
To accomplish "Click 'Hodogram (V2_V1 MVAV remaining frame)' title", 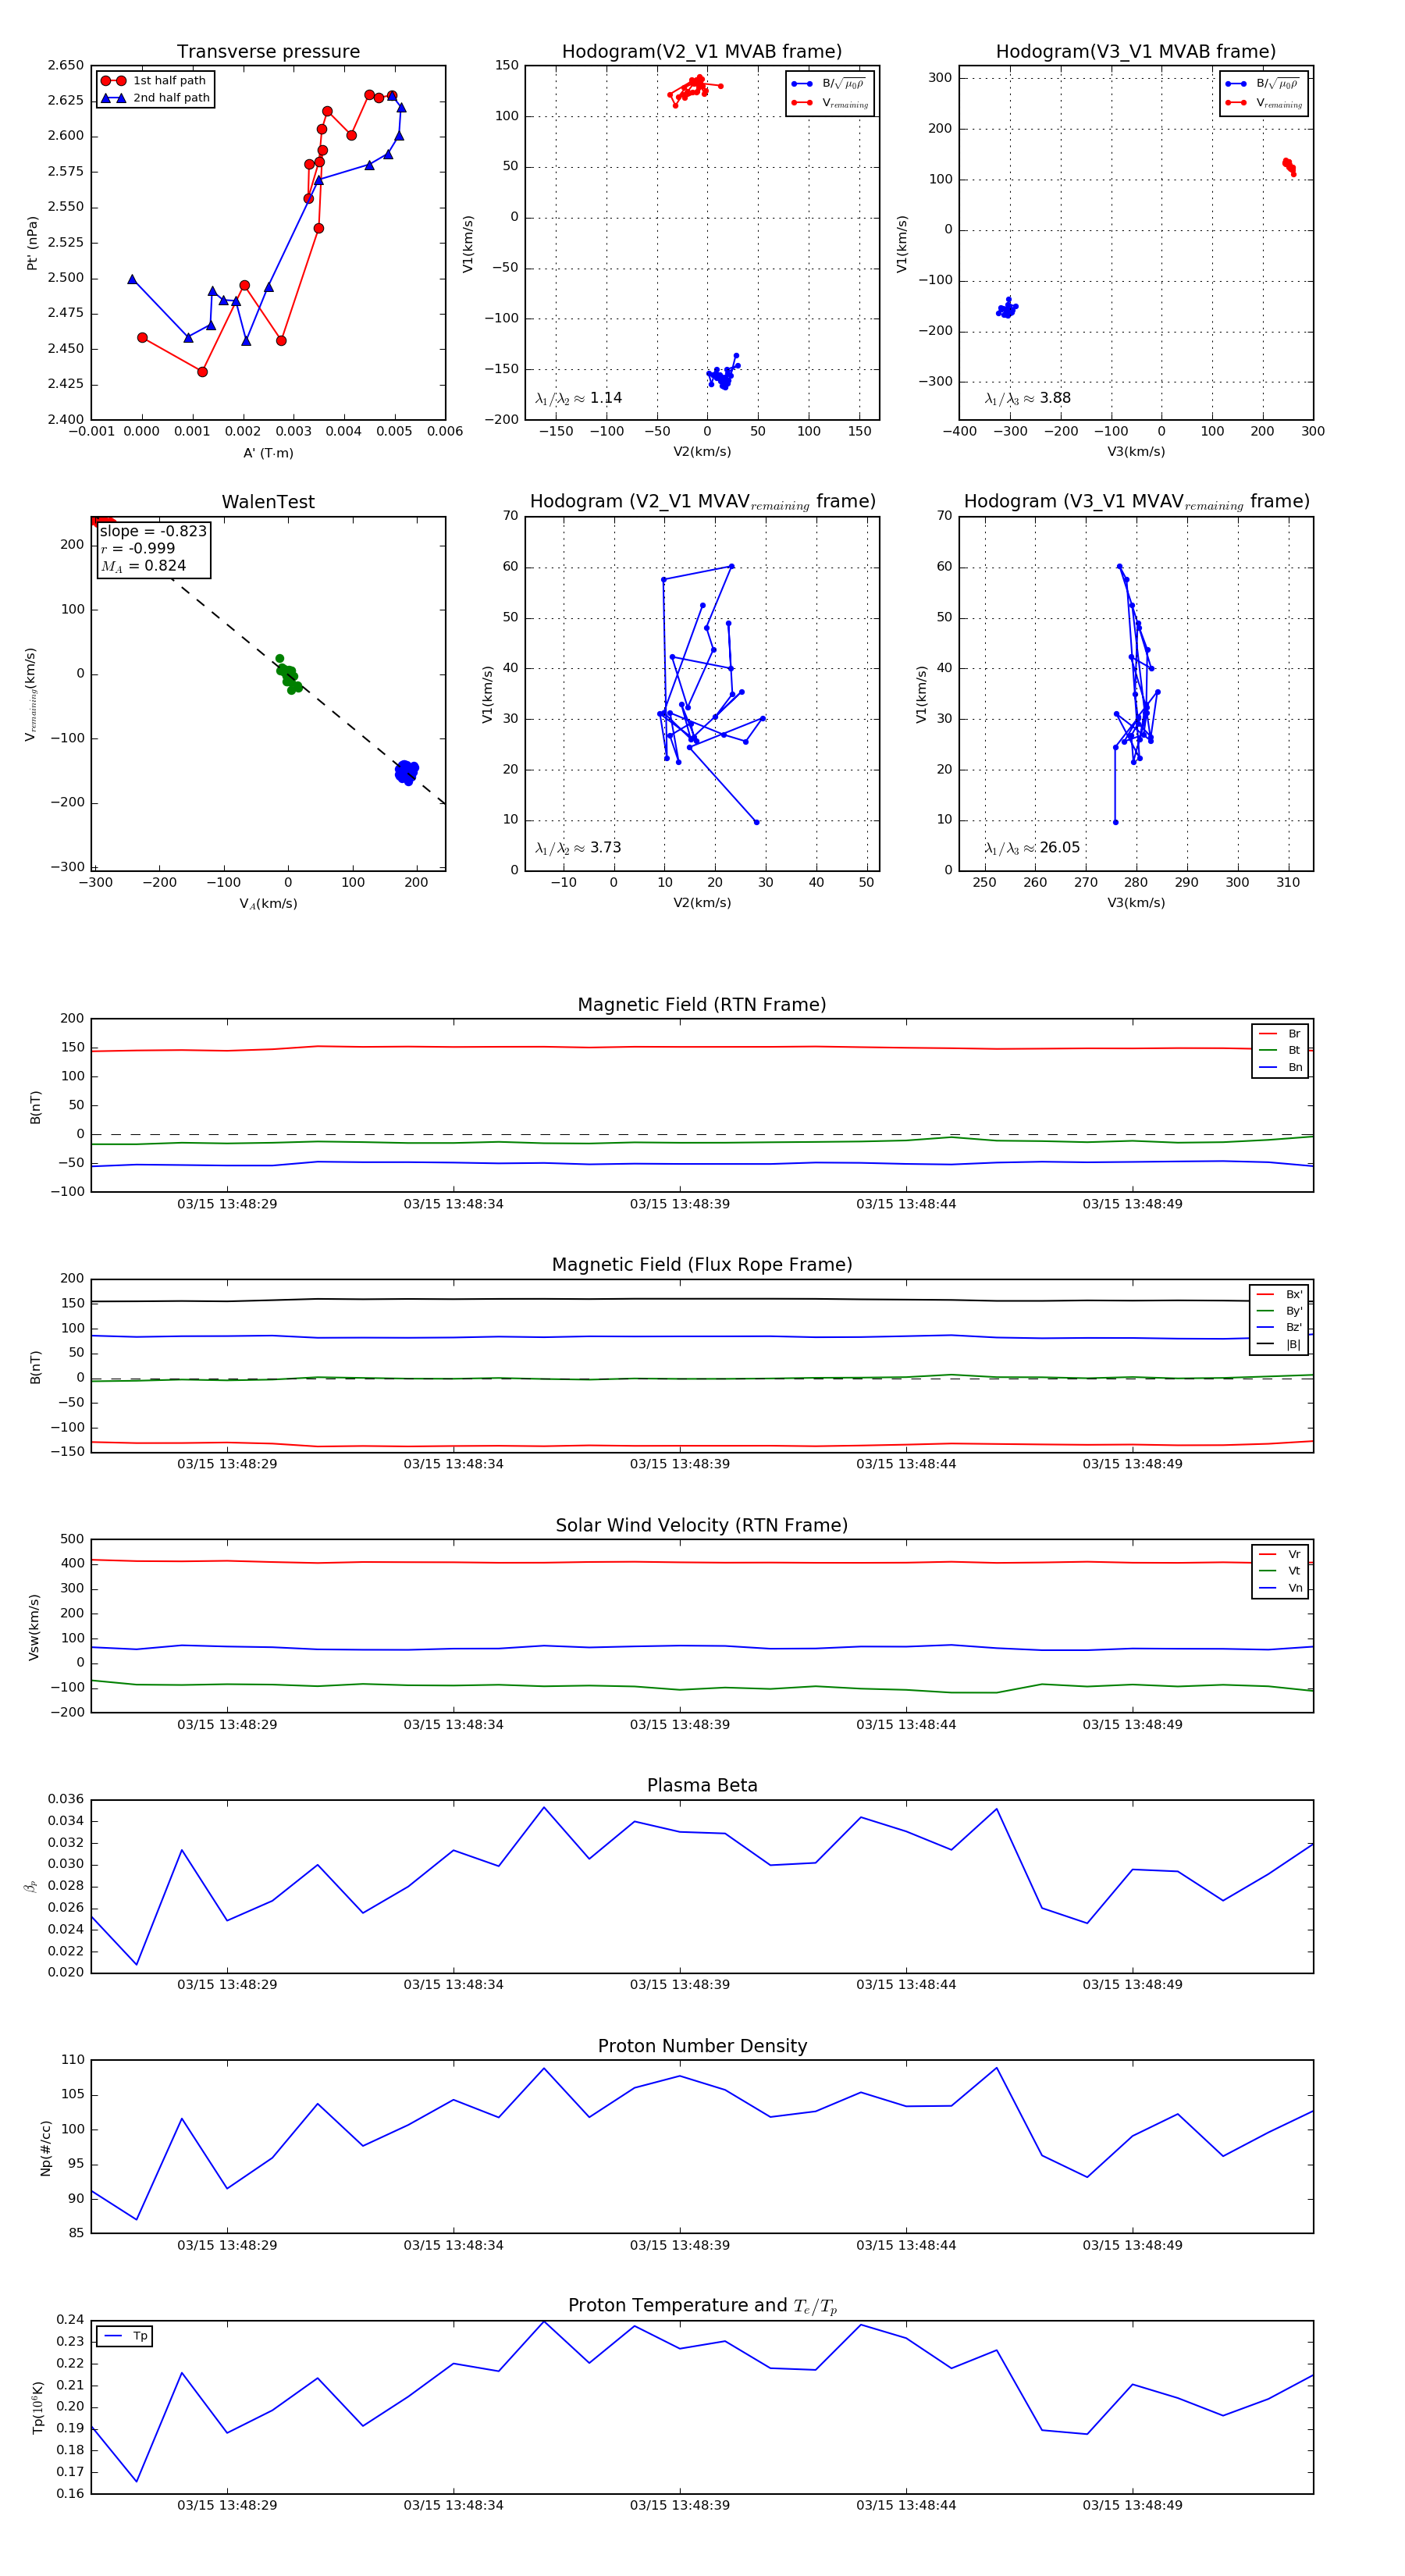I will tap(702, 502).
